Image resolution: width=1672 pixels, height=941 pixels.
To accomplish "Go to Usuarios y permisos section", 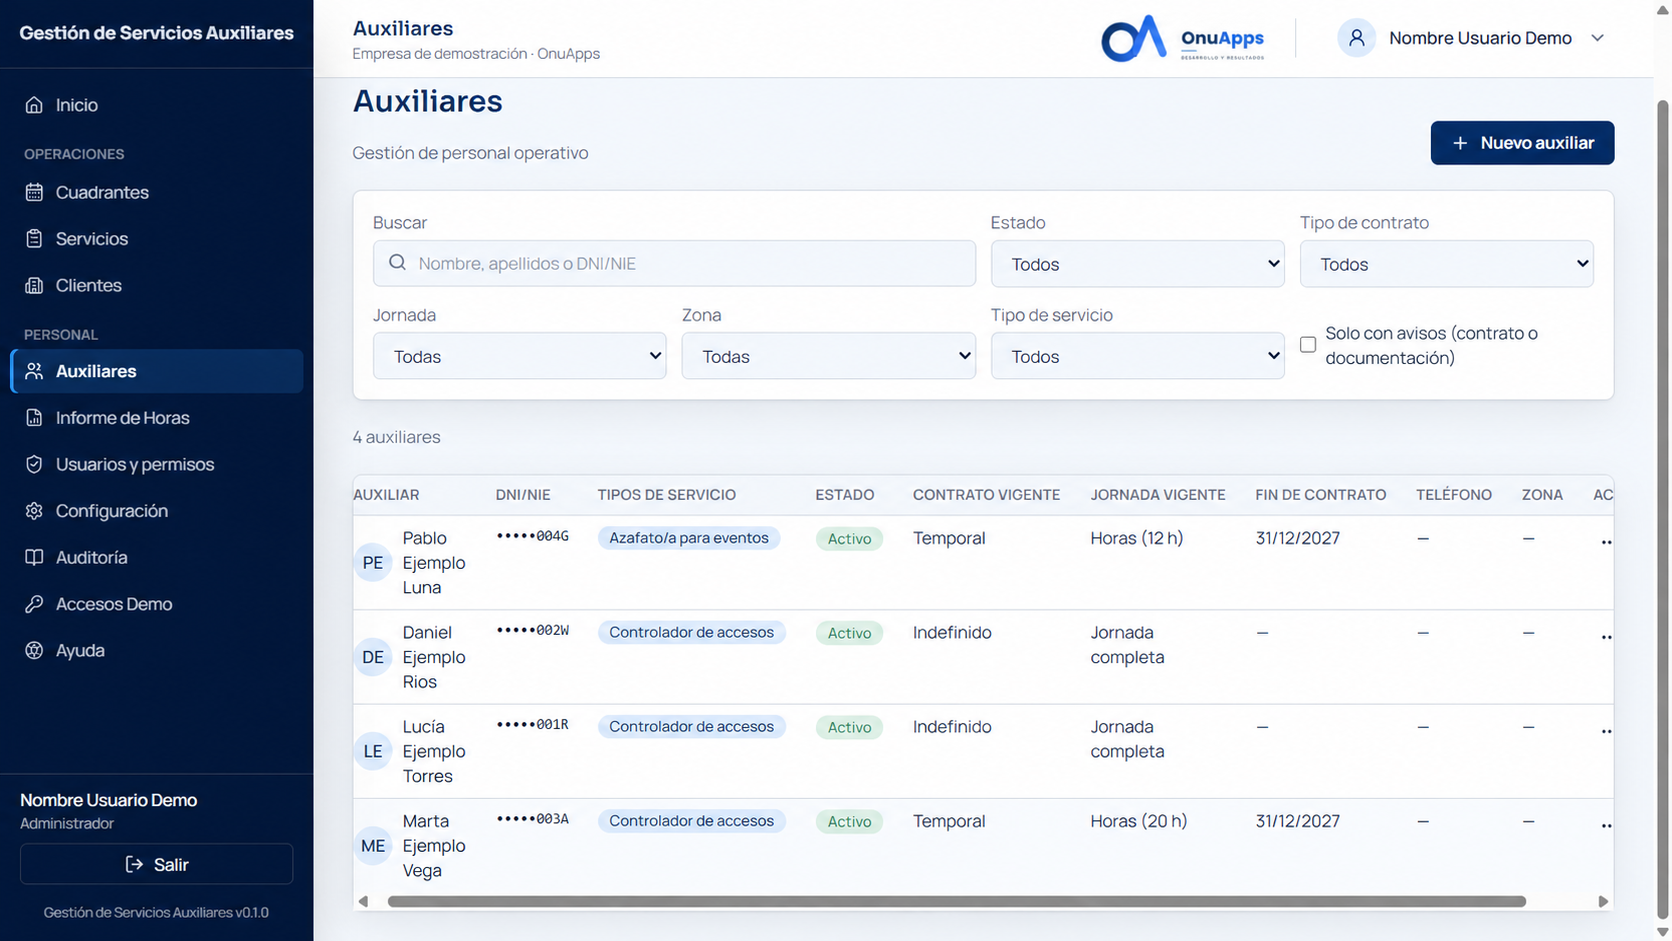I will [157, 464].
